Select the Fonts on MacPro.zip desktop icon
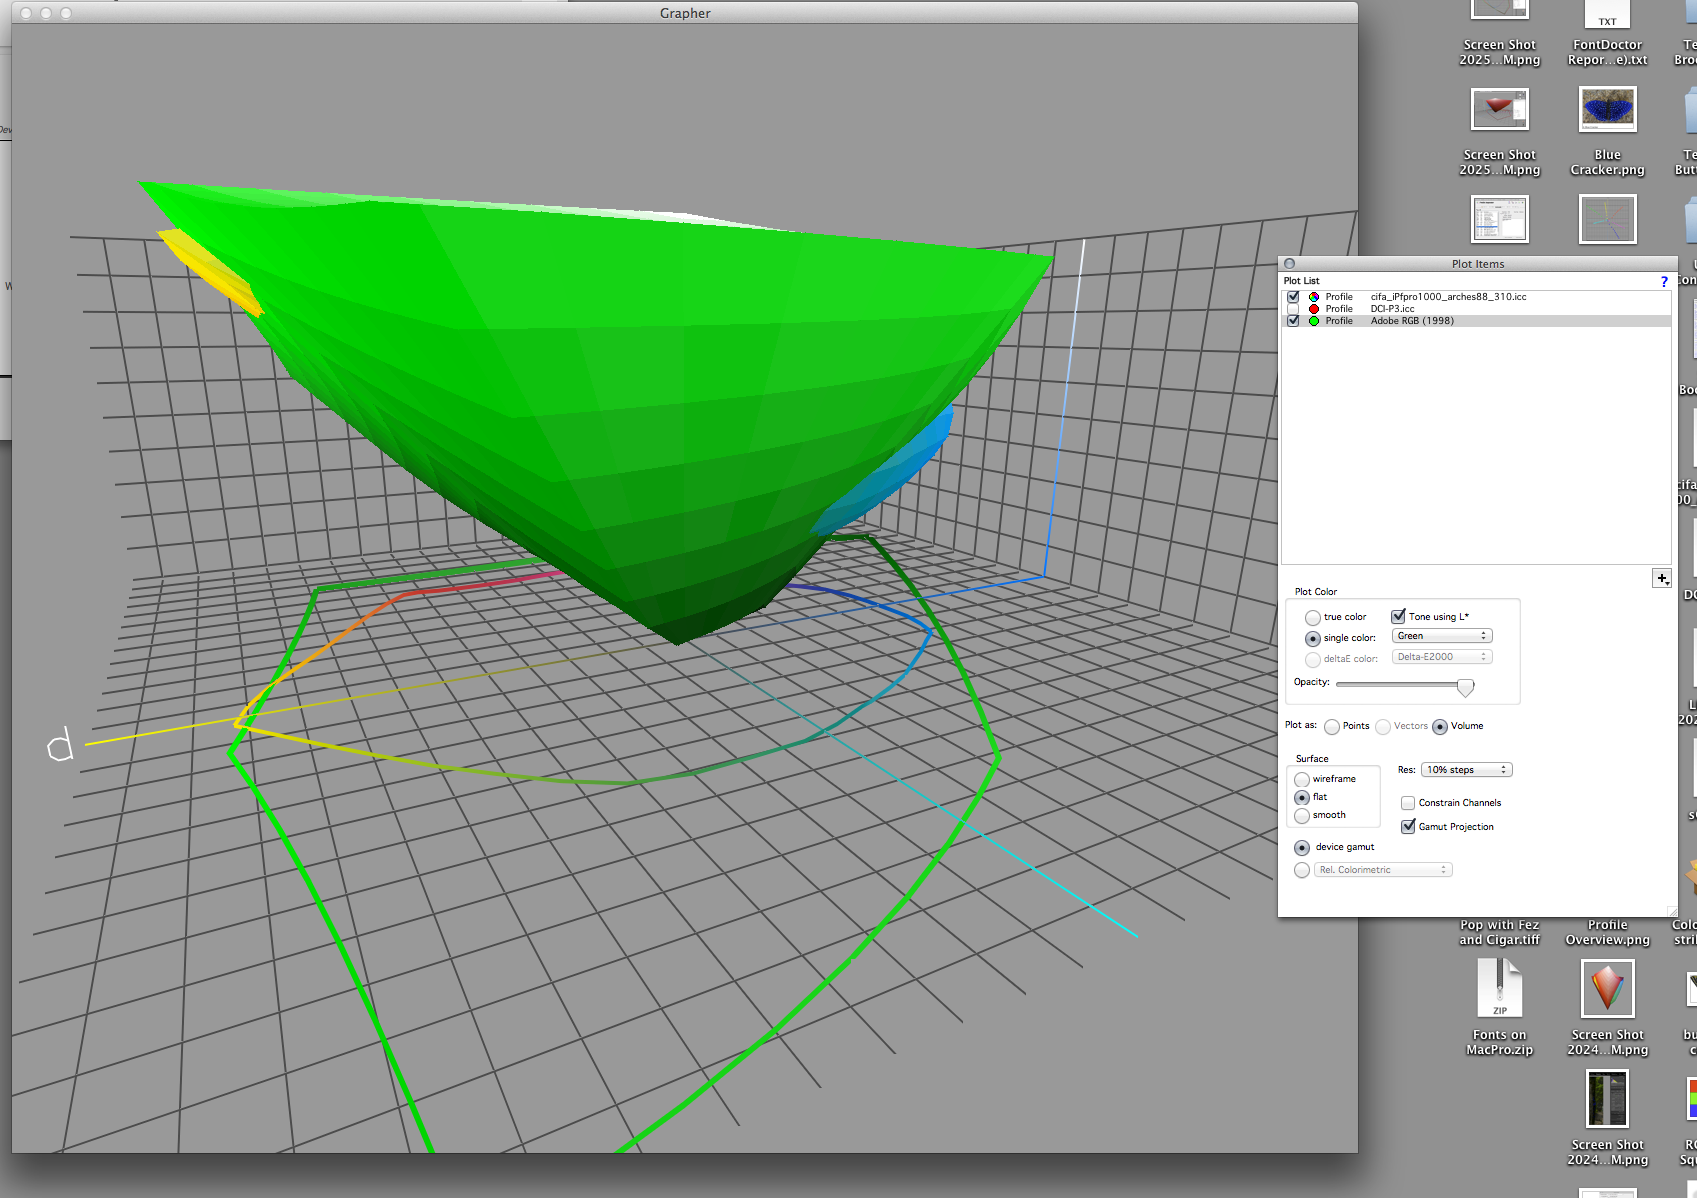 click(1499, 988)
